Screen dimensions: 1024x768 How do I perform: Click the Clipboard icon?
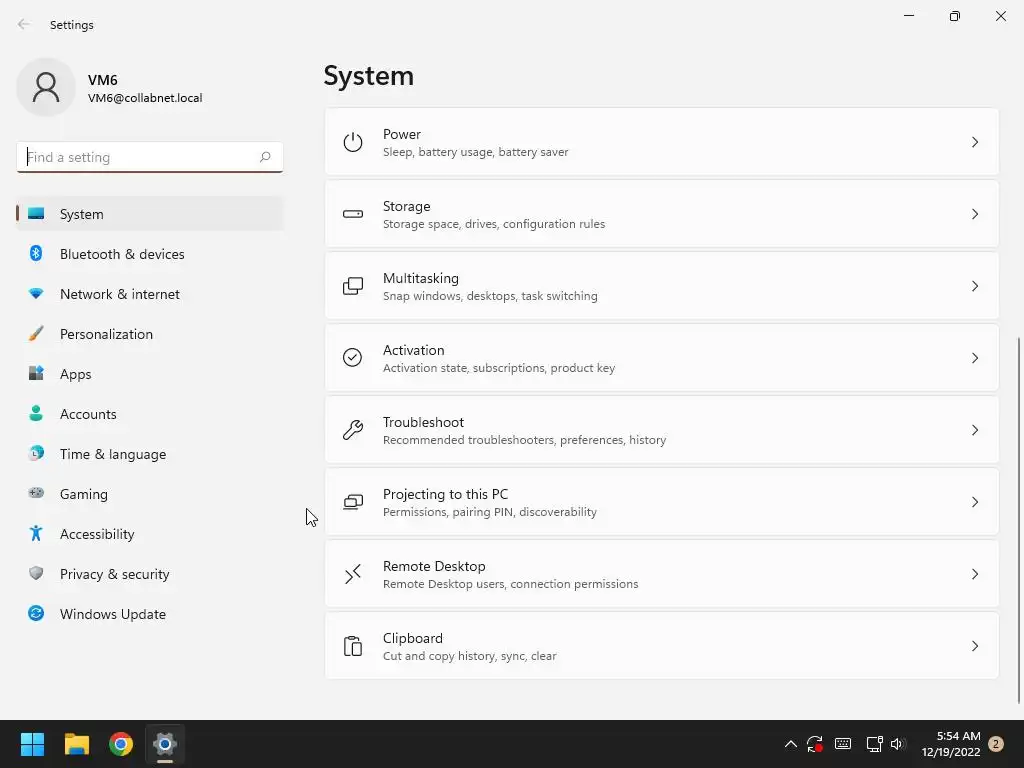pos(353,646)
